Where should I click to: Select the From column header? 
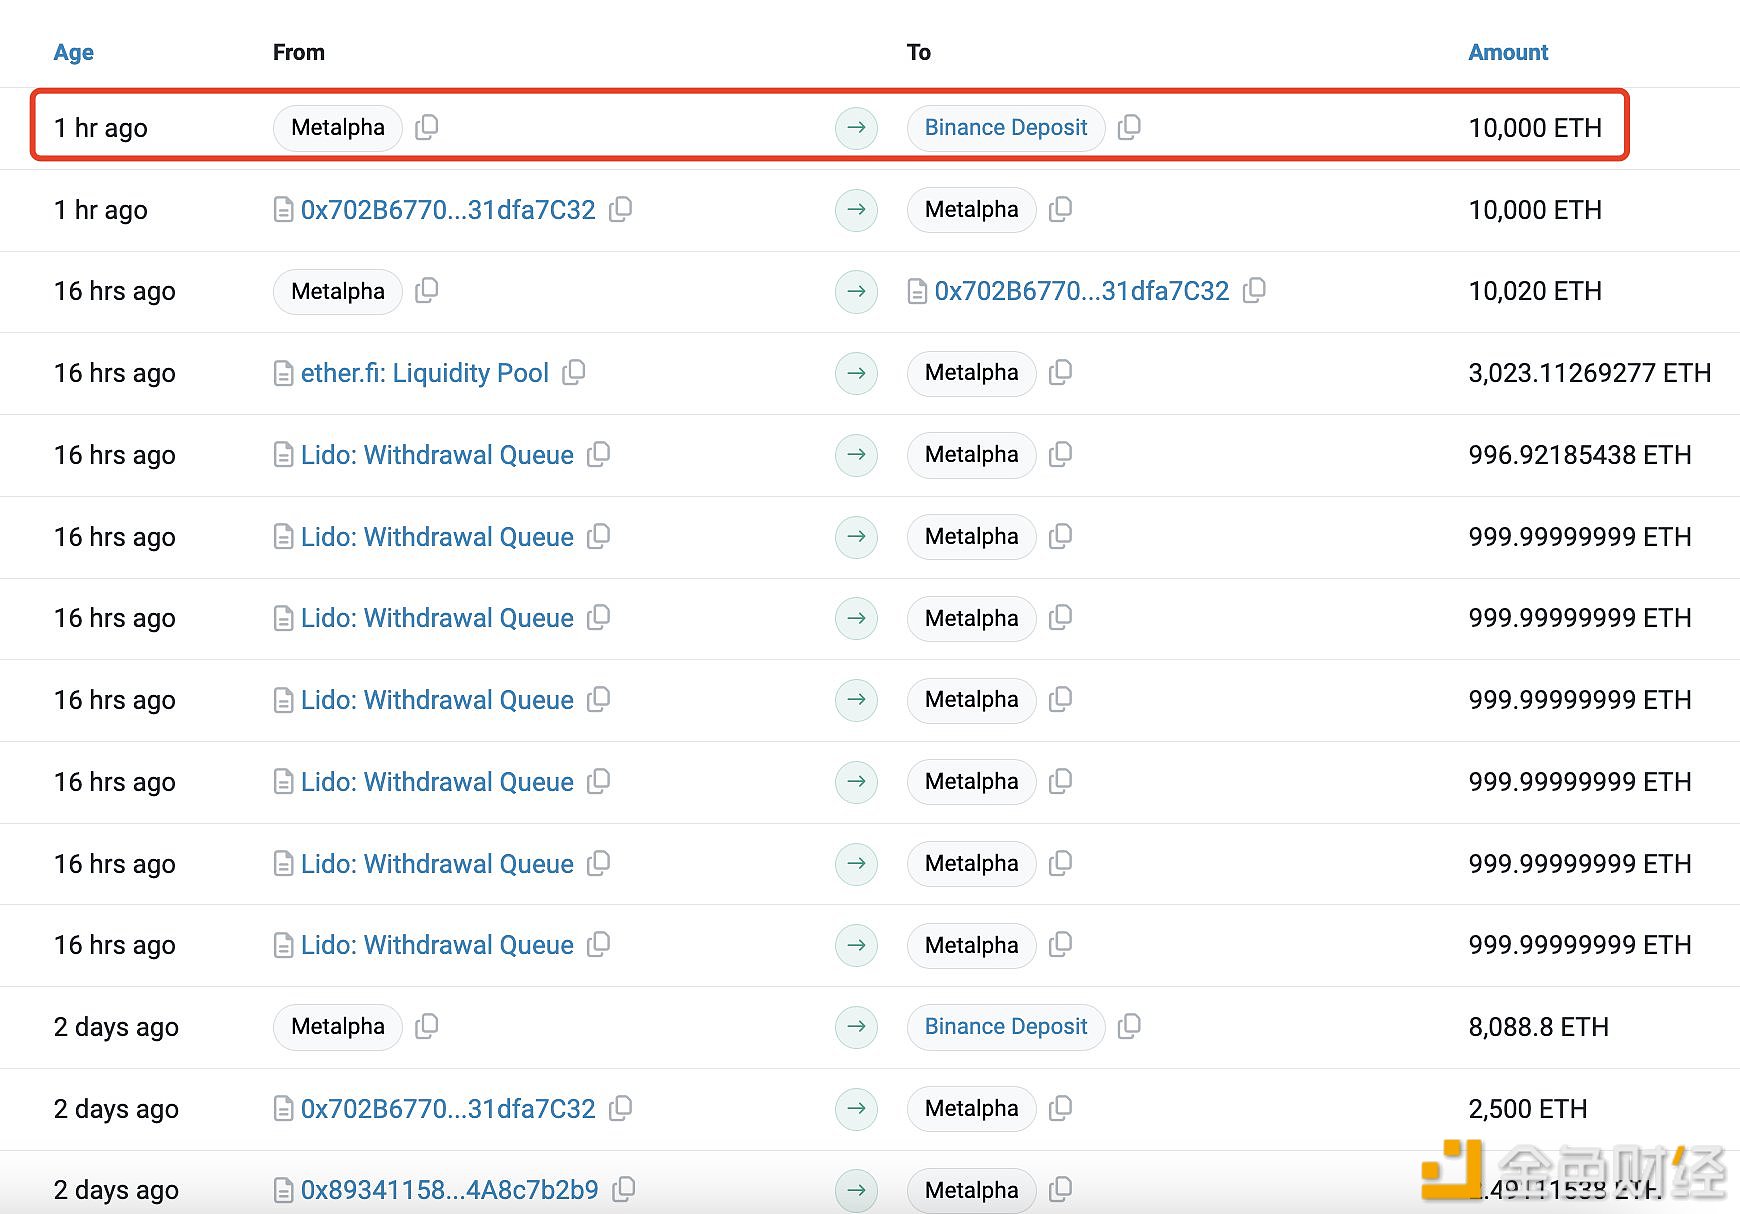click(x=298, y=52)
